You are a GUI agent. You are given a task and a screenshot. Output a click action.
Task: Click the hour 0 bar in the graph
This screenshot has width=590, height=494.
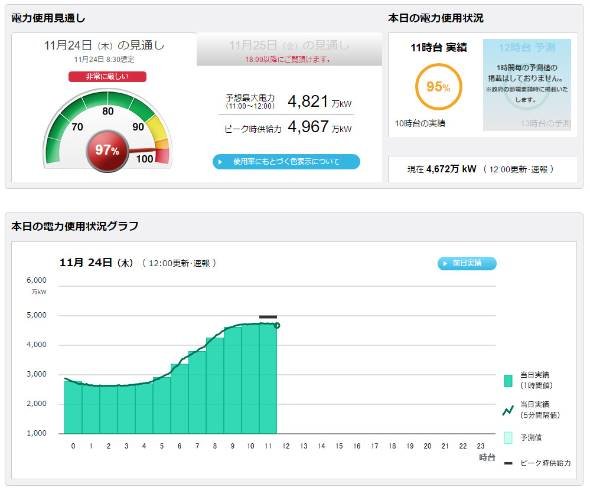pyautogui.click(x=73, y=407)
